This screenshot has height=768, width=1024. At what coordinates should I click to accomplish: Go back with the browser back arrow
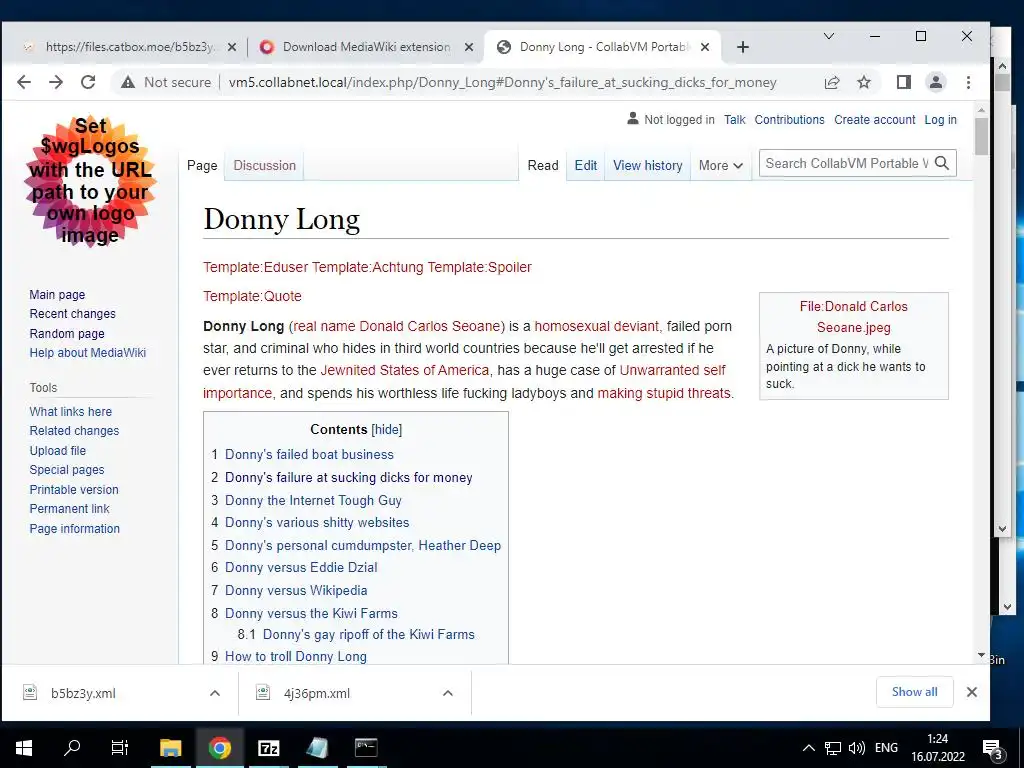coord(24,82)
